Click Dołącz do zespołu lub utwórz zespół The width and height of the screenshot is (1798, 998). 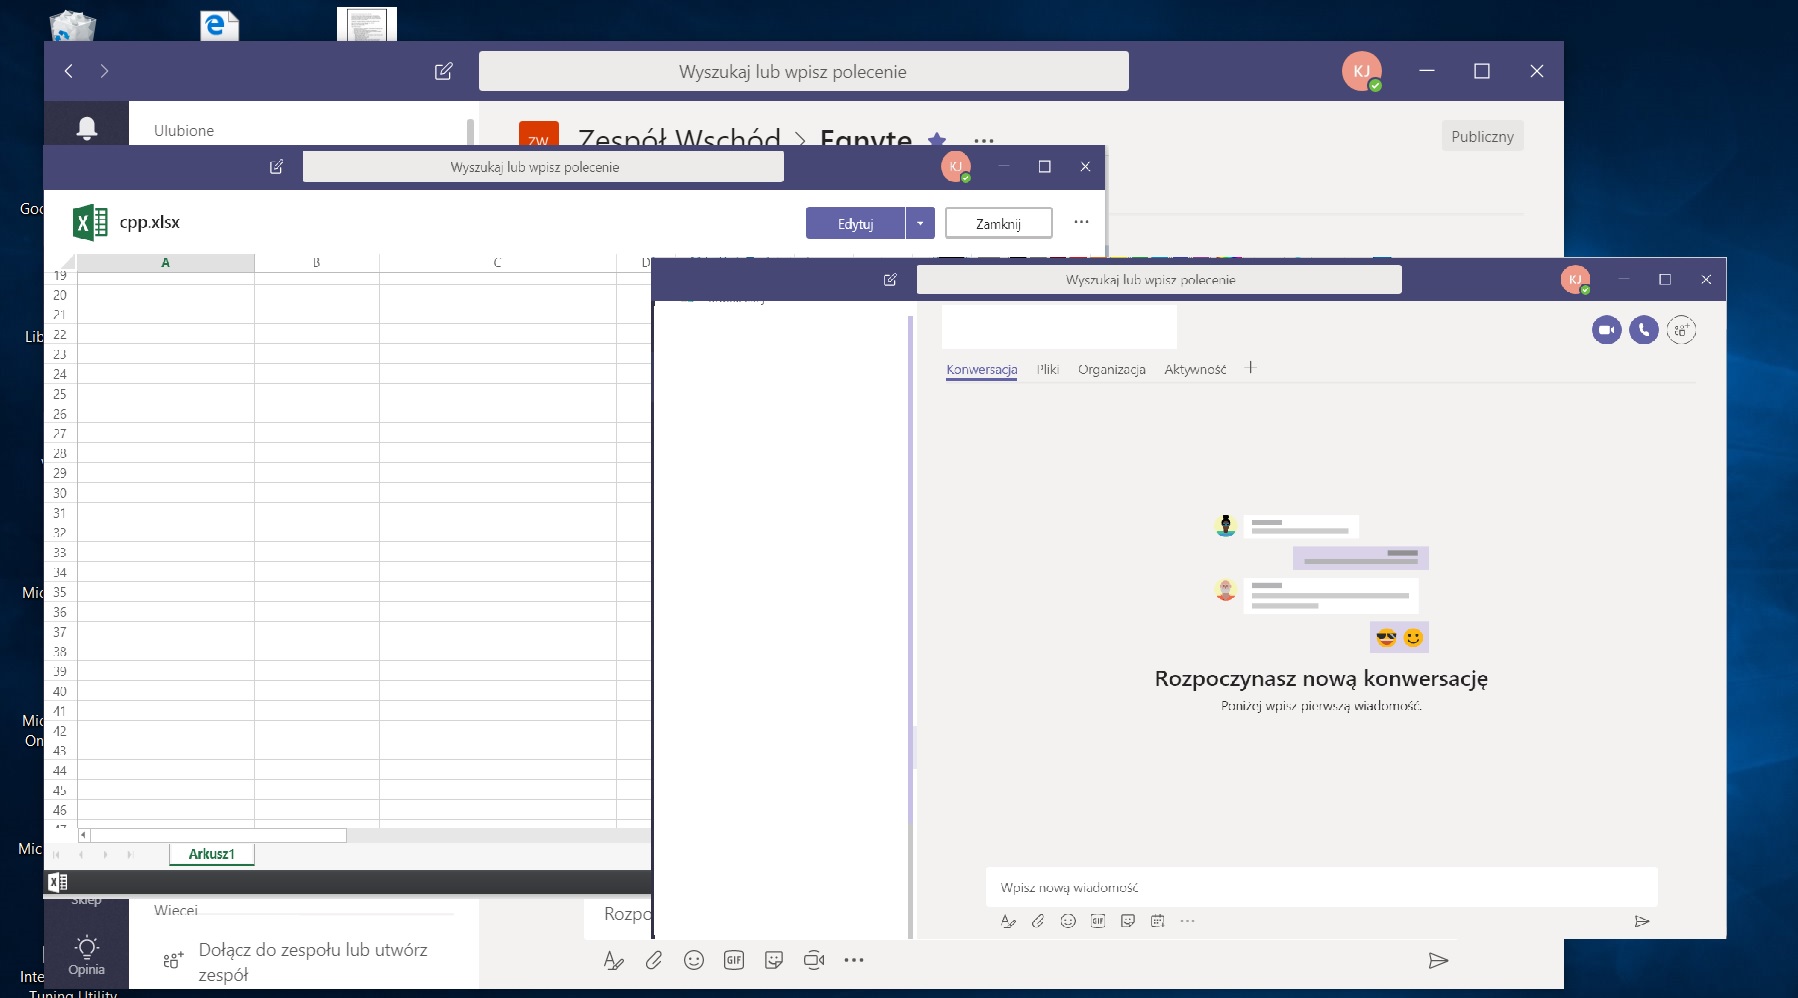point(312,962)
